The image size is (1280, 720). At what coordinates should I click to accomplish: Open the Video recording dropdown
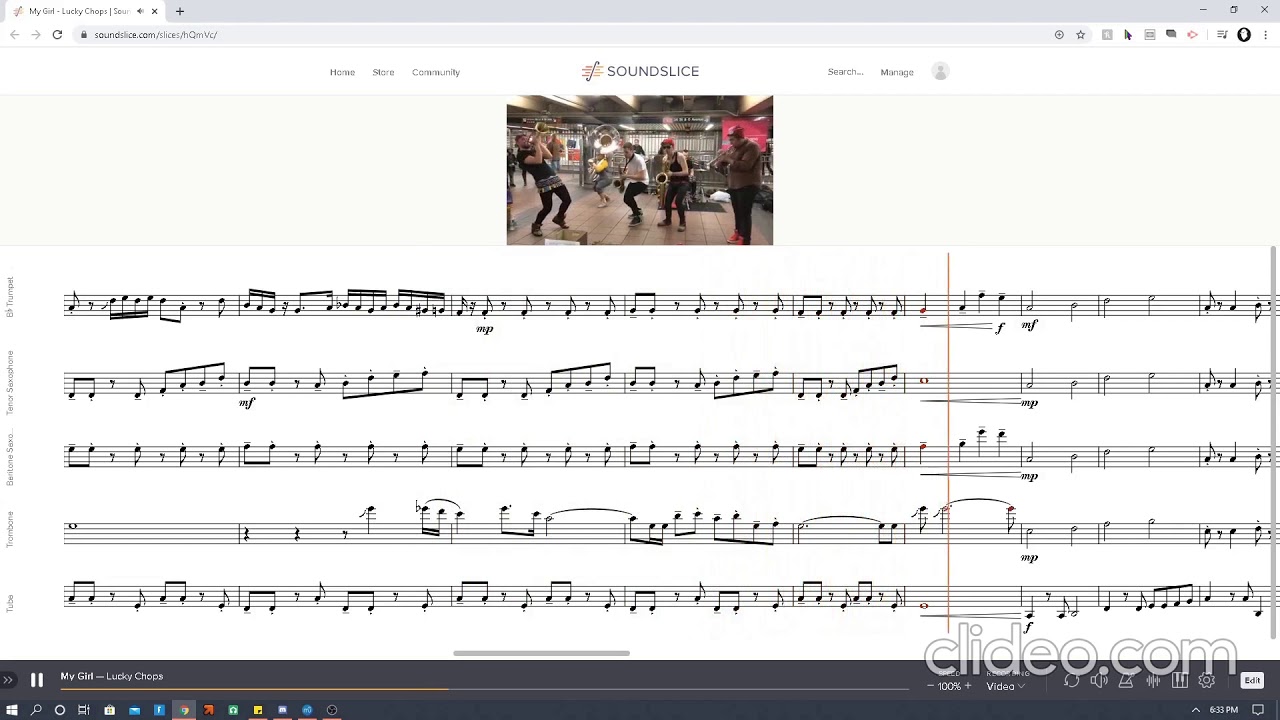[1004, 686]
